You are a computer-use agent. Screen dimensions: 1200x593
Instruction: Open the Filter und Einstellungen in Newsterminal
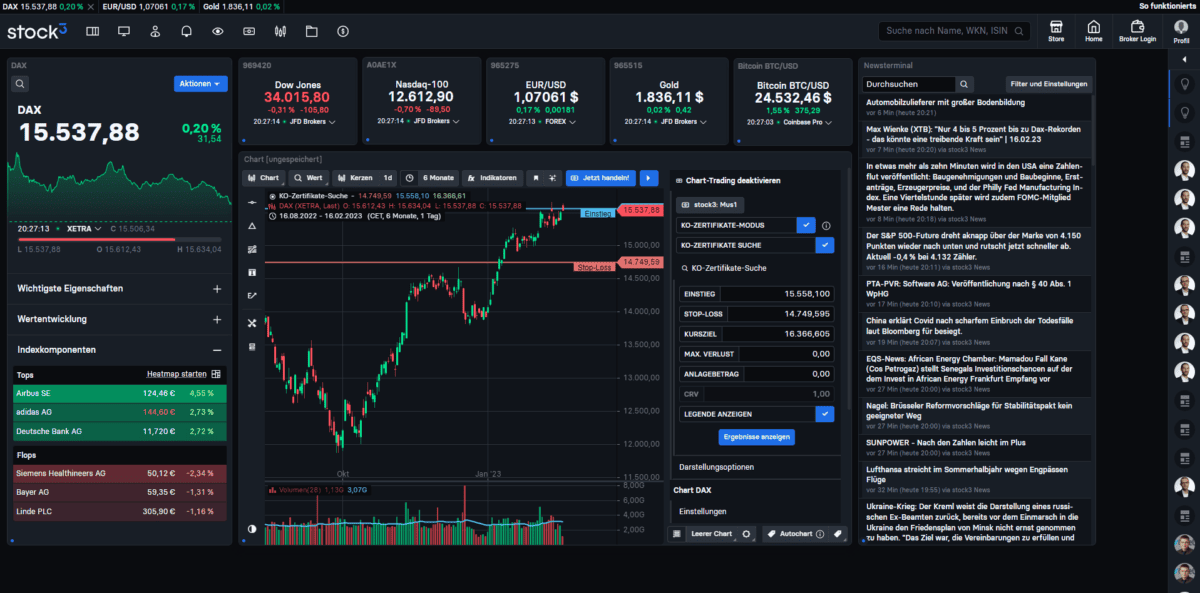click(1048, 83)
